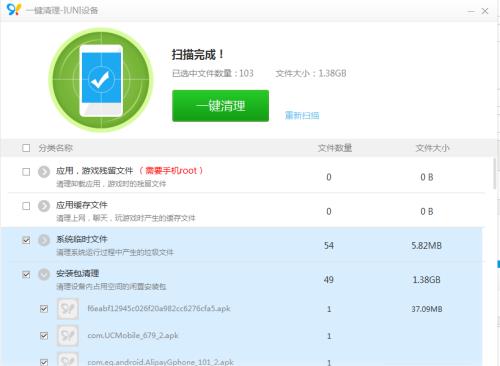Screen dimensions: 500x366
Task: Expand 应用、游戏残留文件 category arrow
Action: [44, 172]
